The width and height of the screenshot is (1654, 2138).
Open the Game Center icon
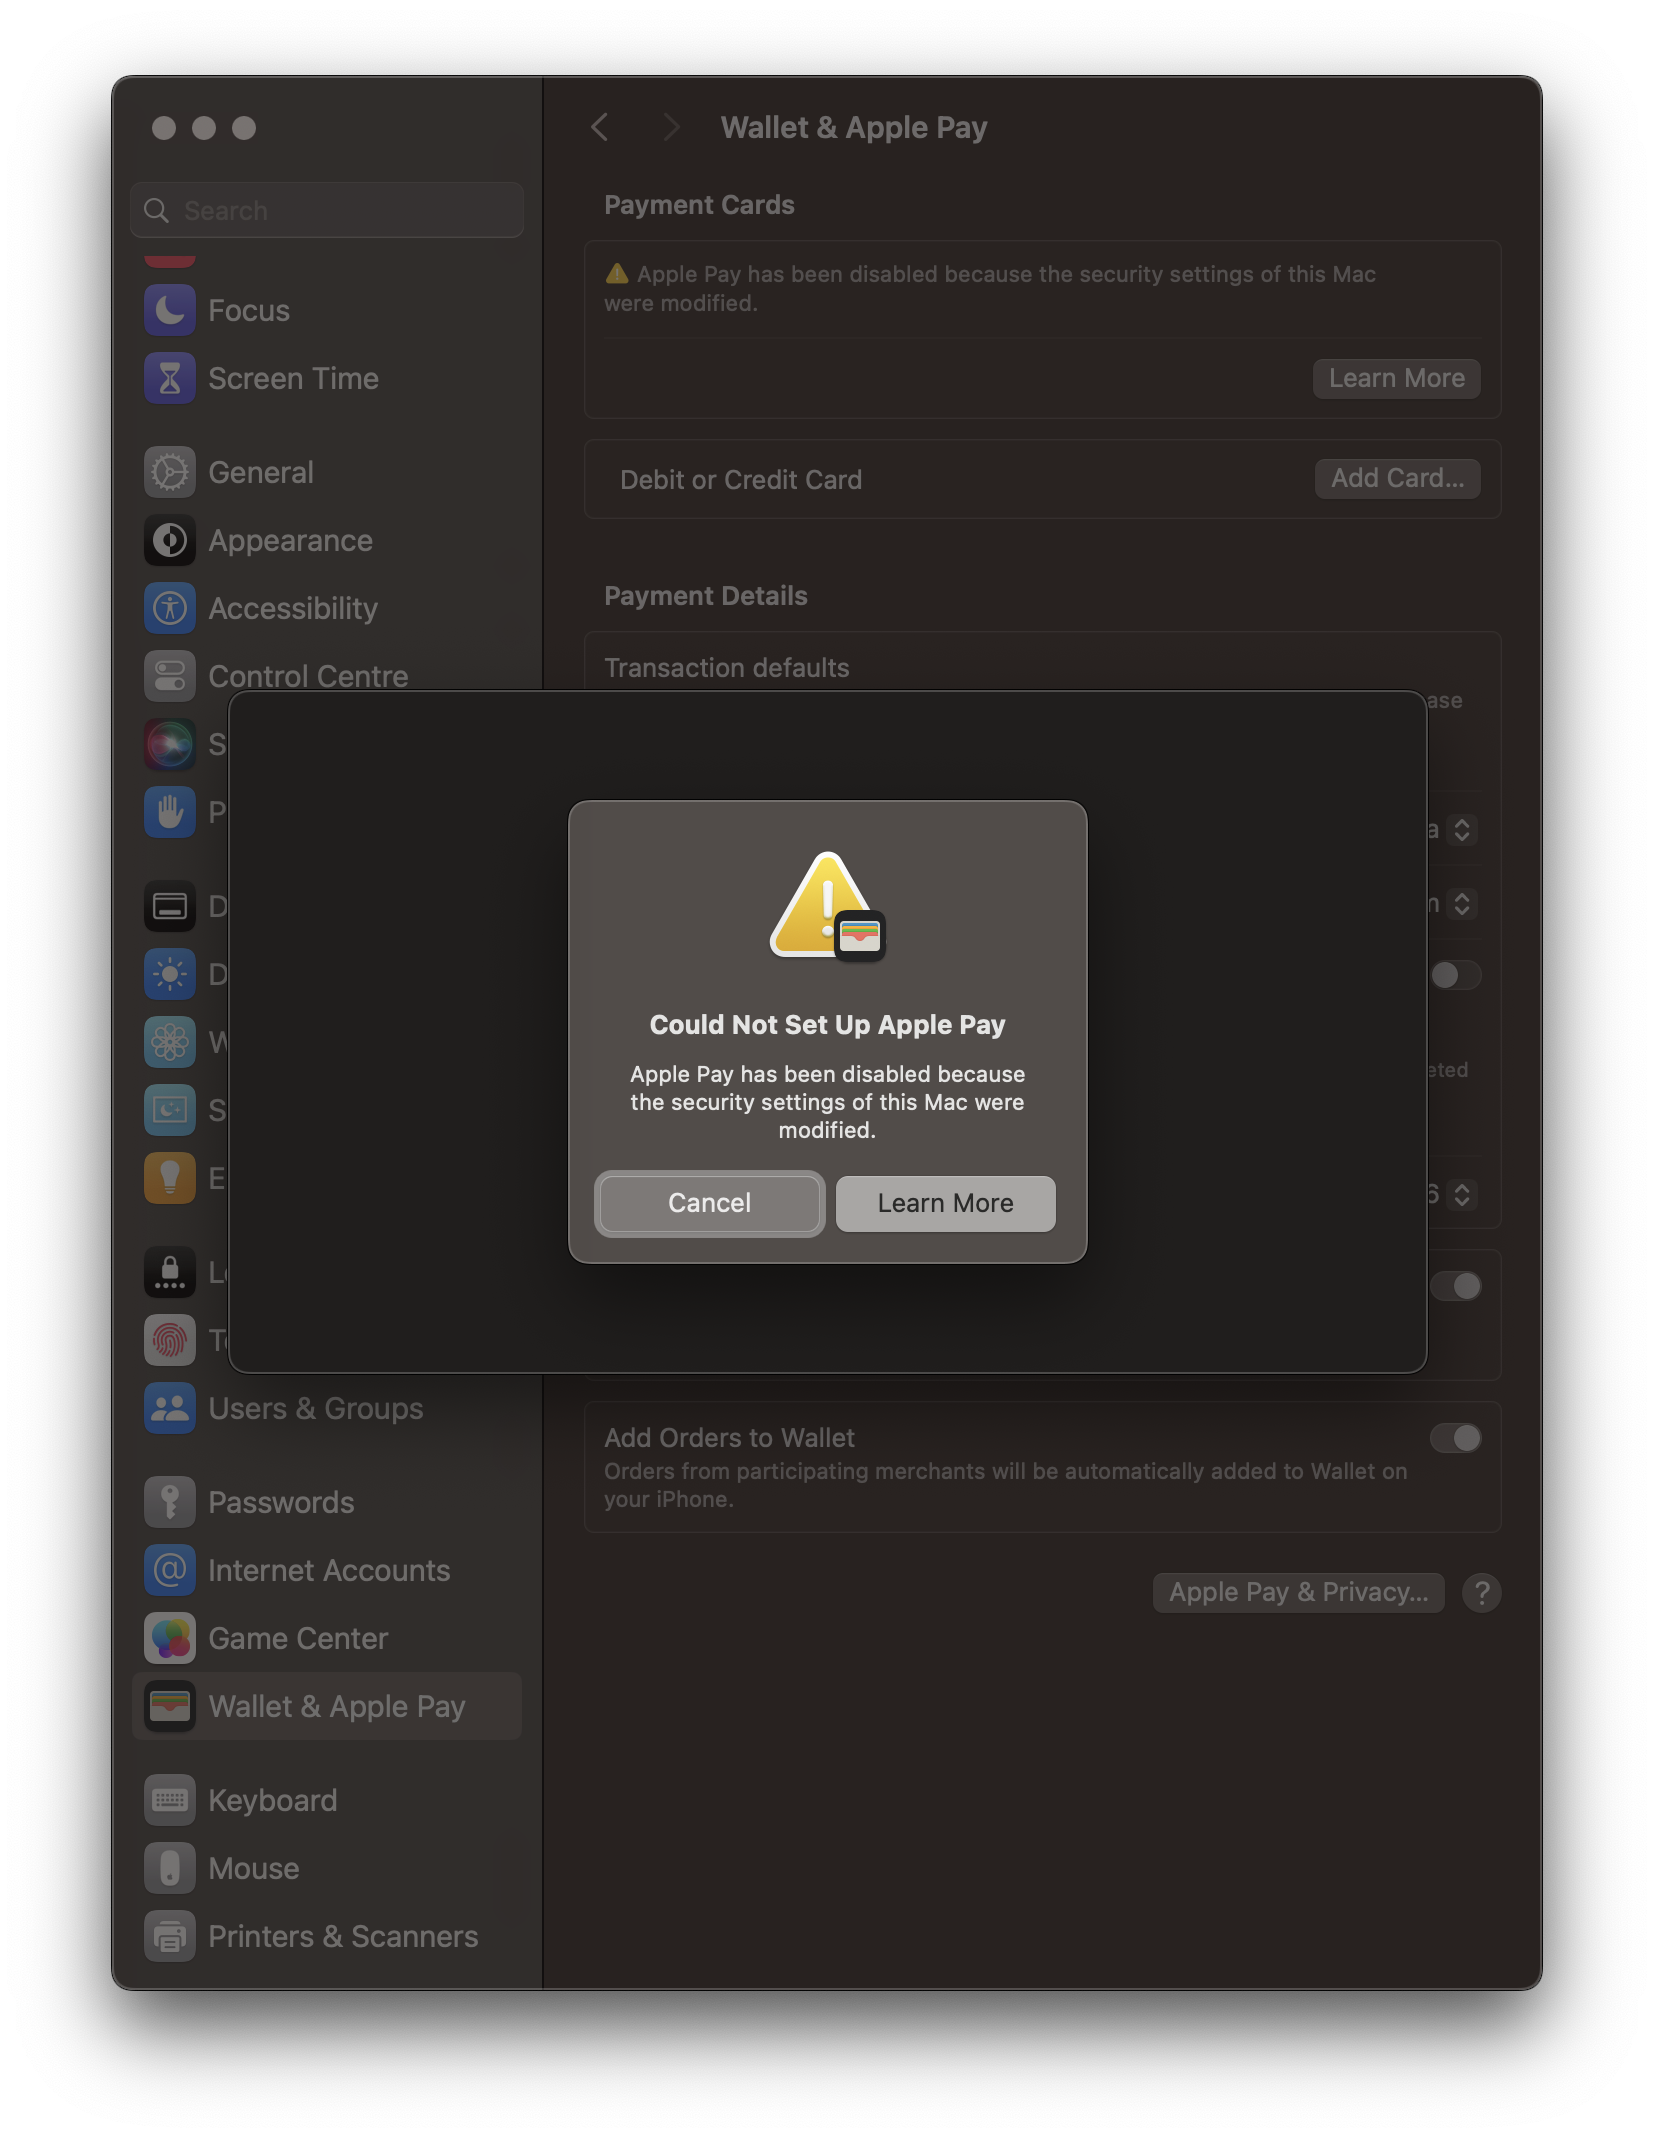[x=170, y=1638]
